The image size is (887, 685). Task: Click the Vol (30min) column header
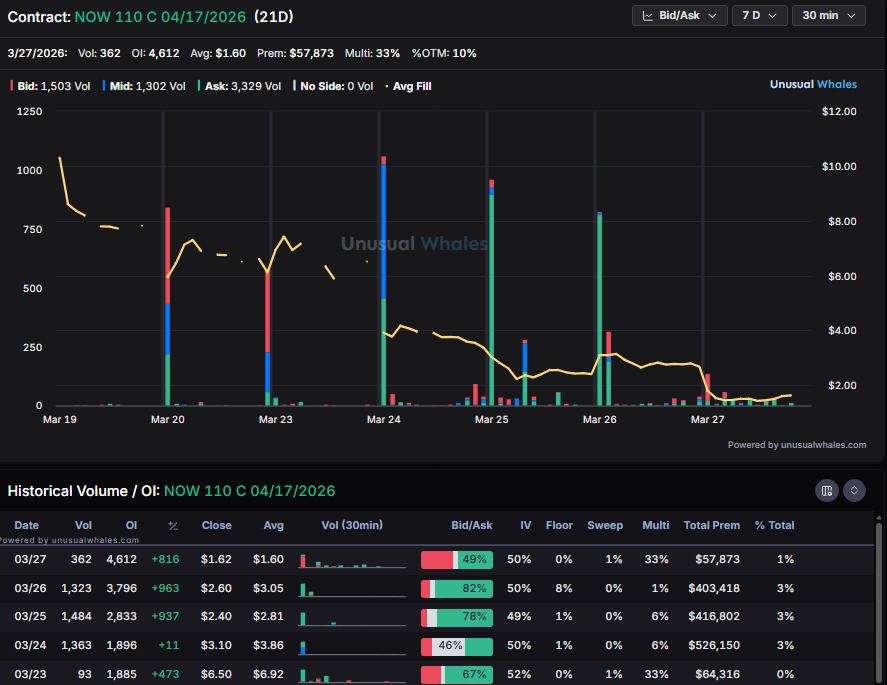[352, 525]
